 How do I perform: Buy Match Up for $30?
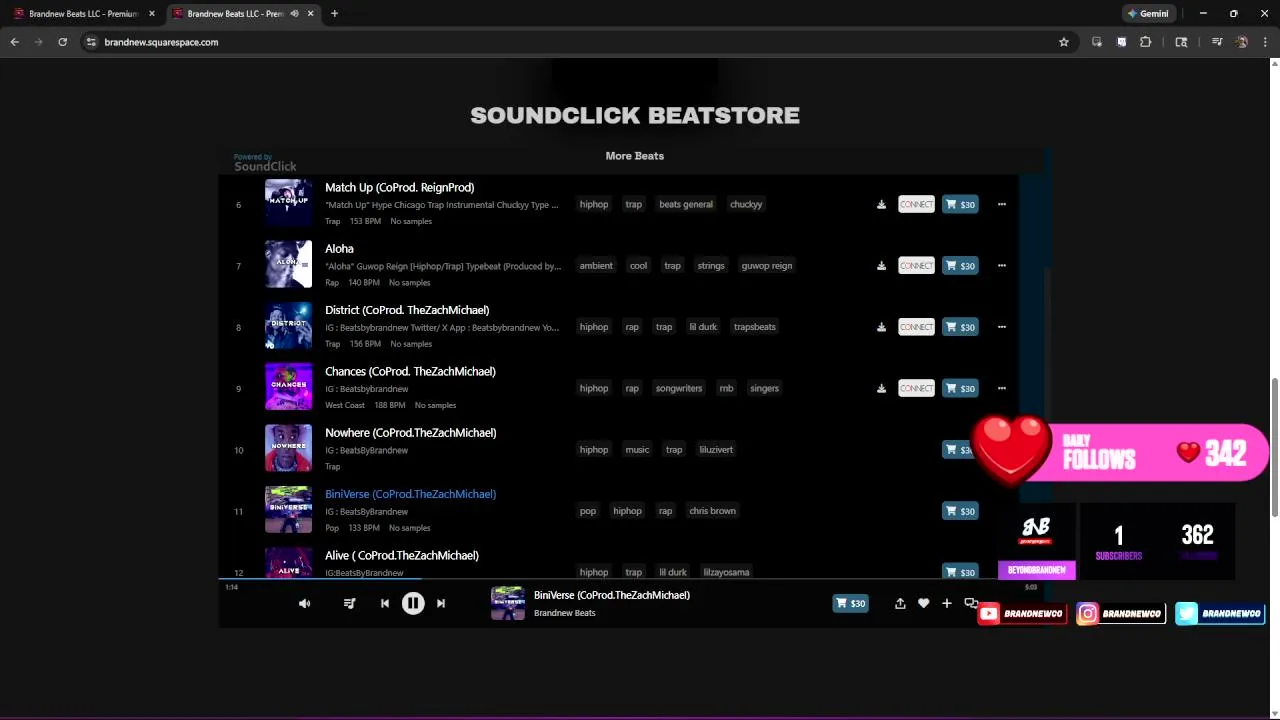point(960,204)
